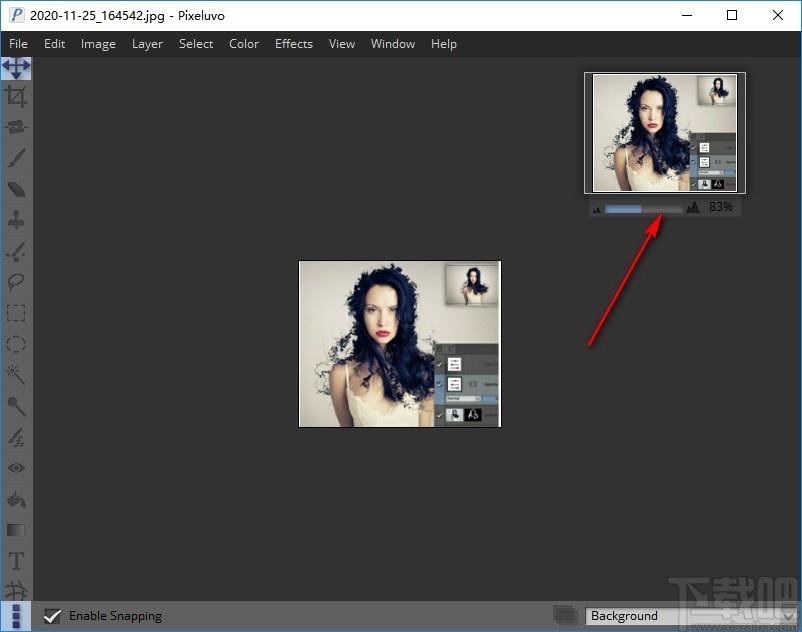
Task: Open the Effects menu
Action: click(x=294, y=44)
